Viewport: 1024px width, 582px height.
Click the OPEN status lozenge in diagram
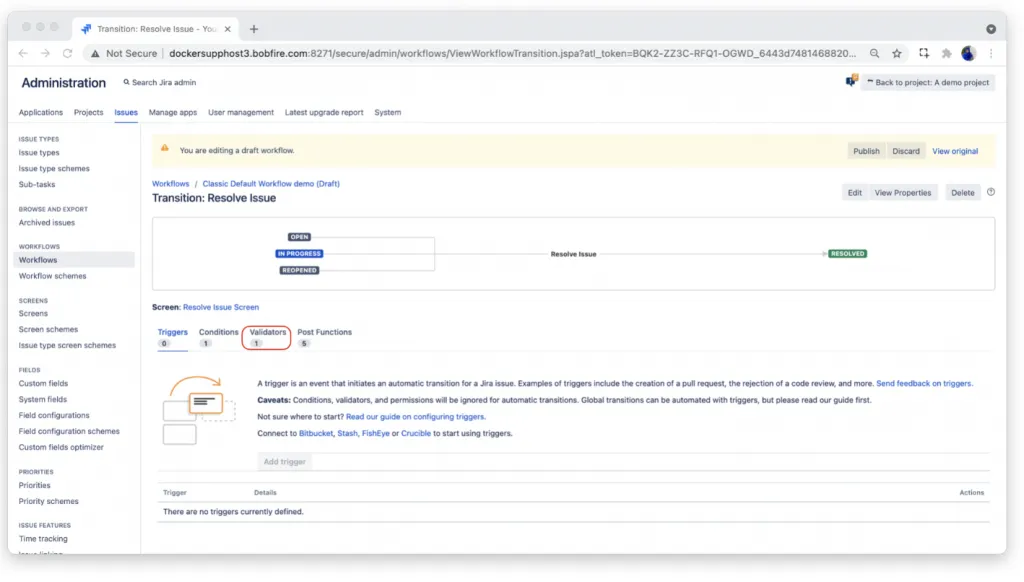pos(299,237)
